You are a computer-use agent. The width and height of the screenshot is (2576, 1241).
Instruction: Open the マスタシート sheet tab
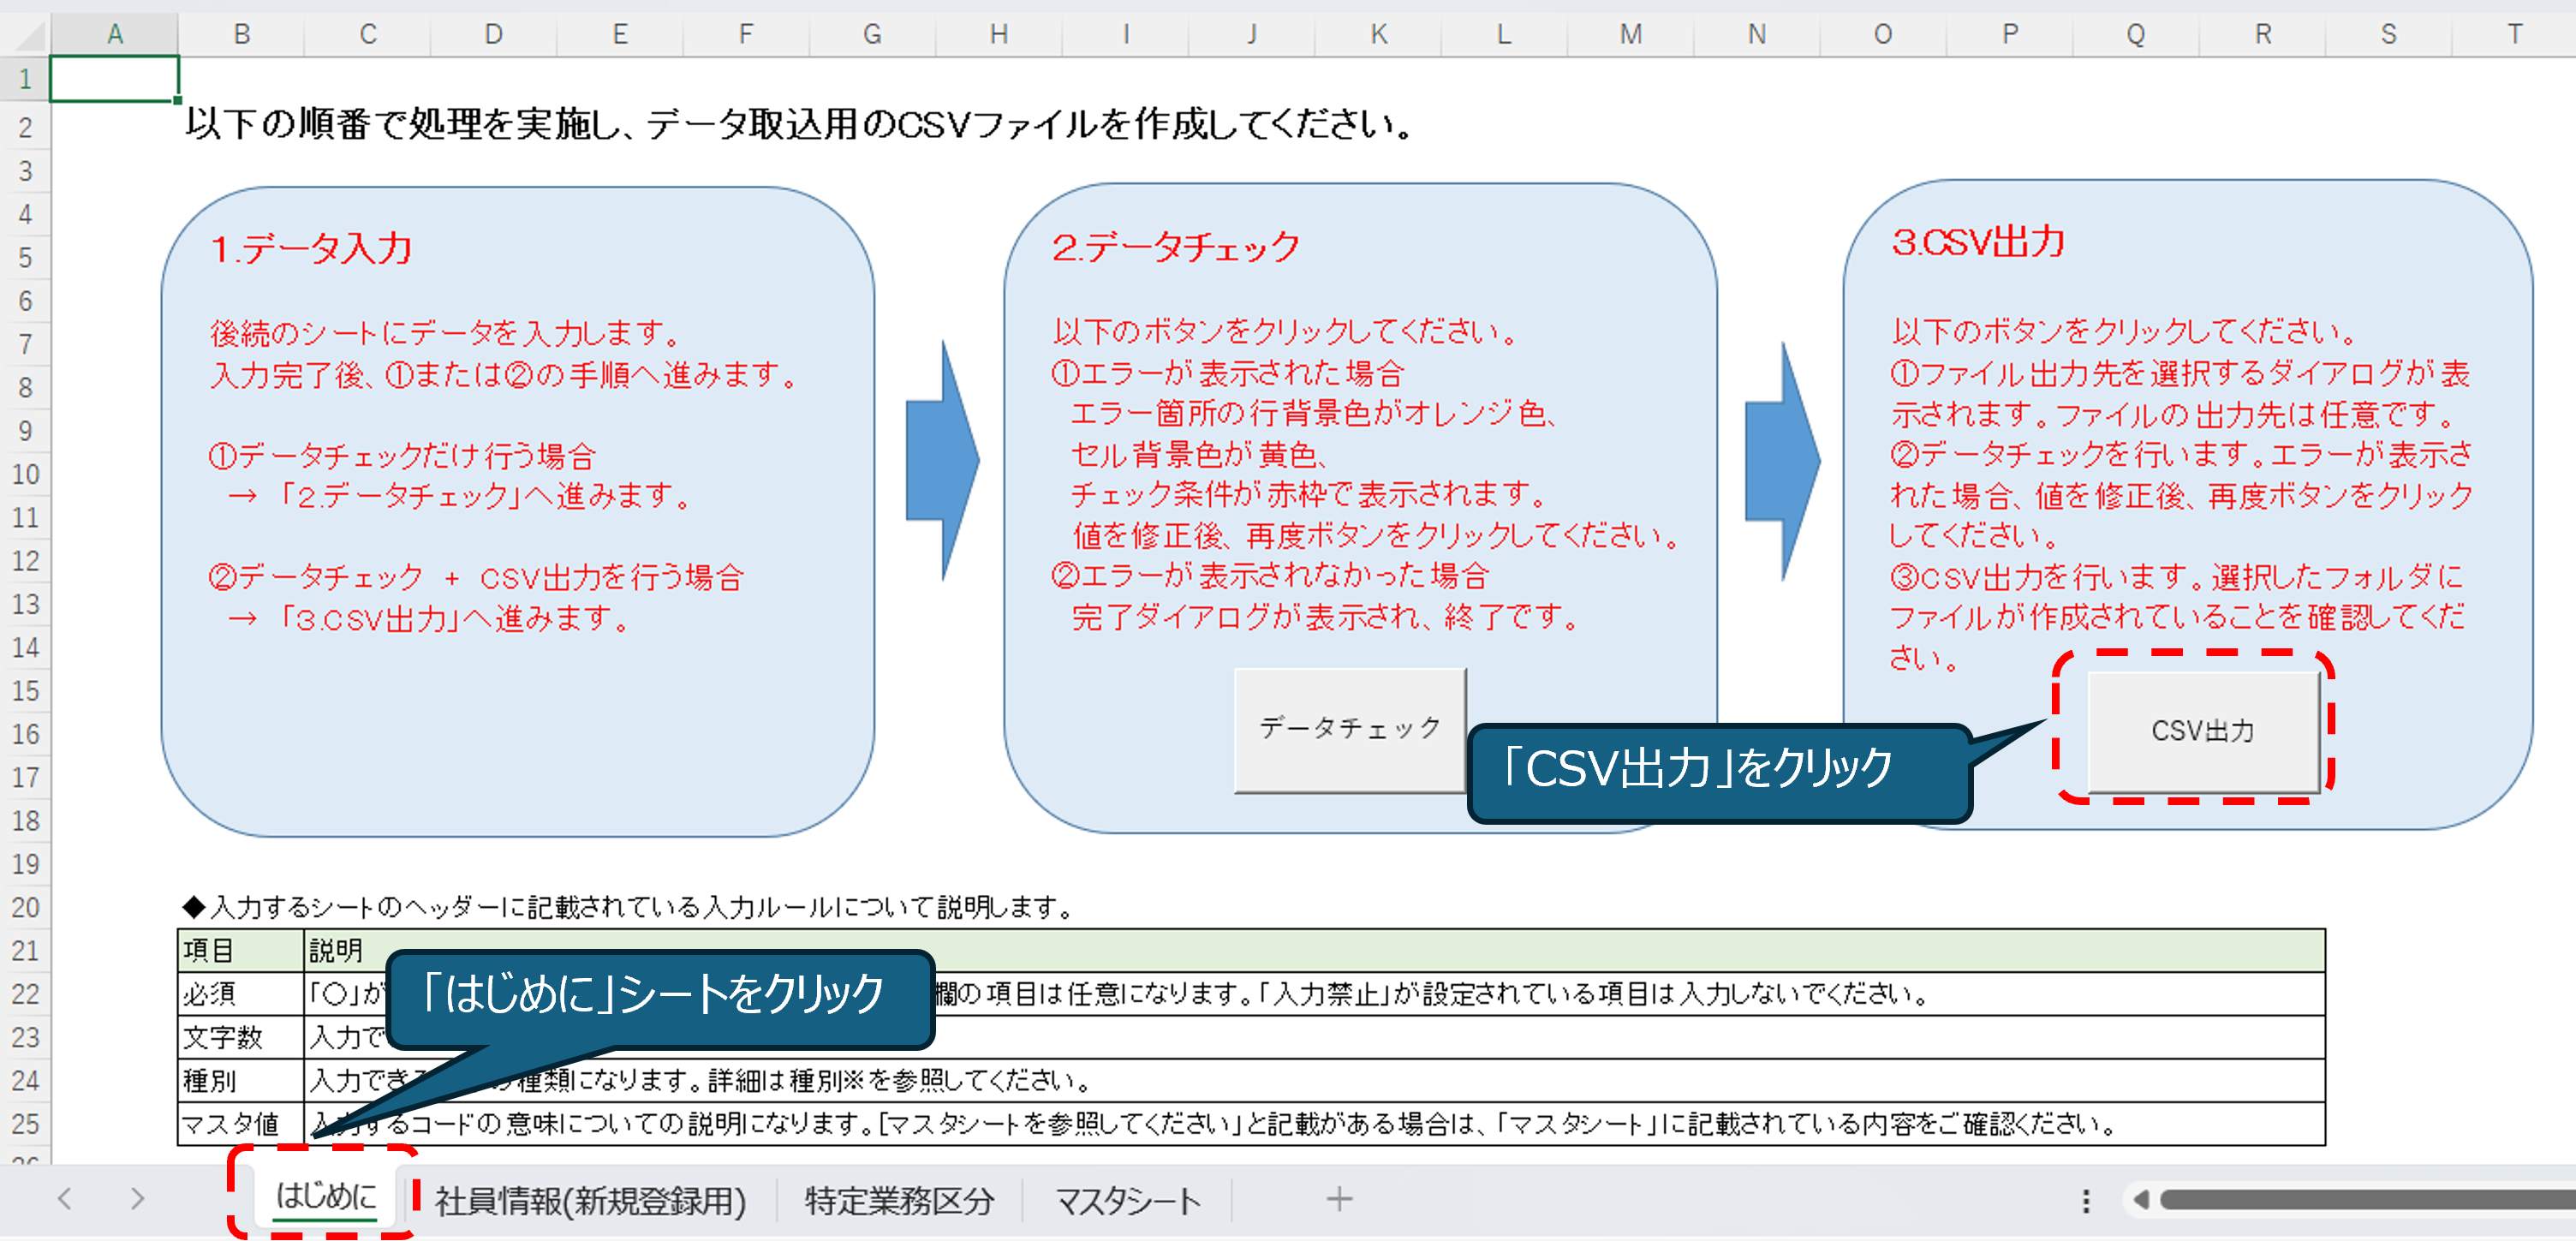coord(1127,1200)
